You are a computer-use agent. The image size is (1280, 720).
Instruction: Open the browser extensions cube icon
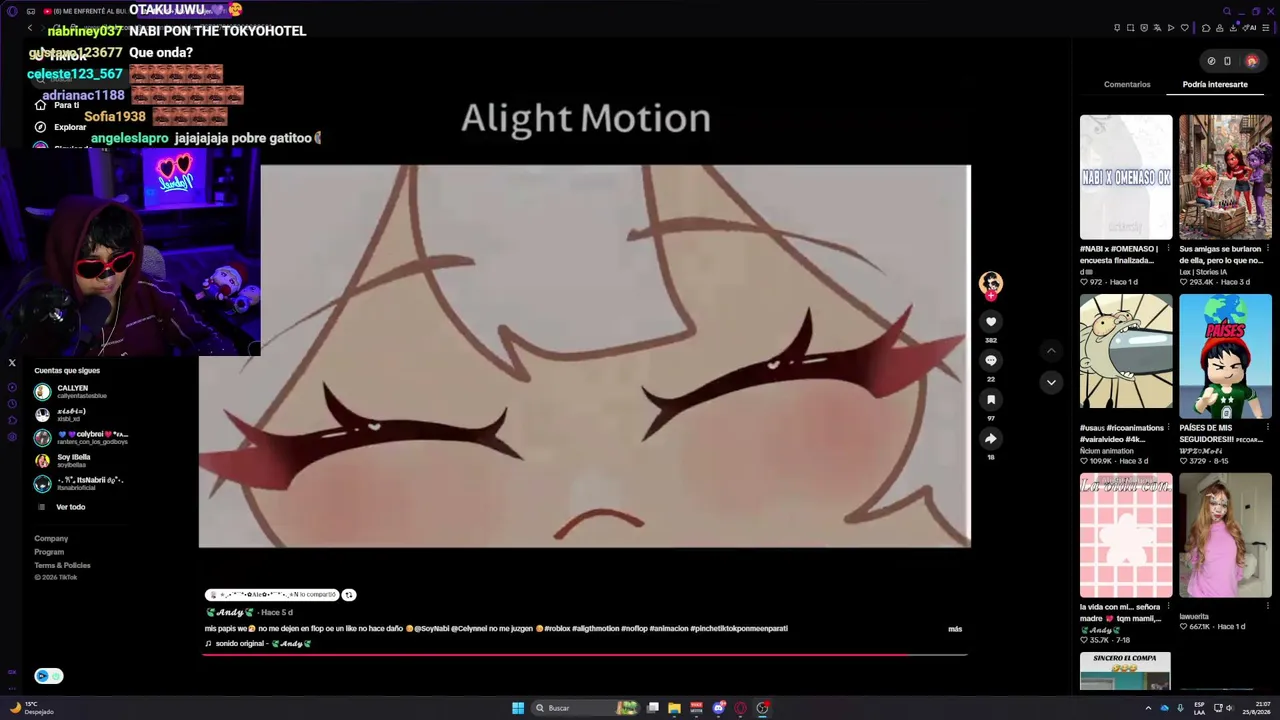click(1206, 28)
